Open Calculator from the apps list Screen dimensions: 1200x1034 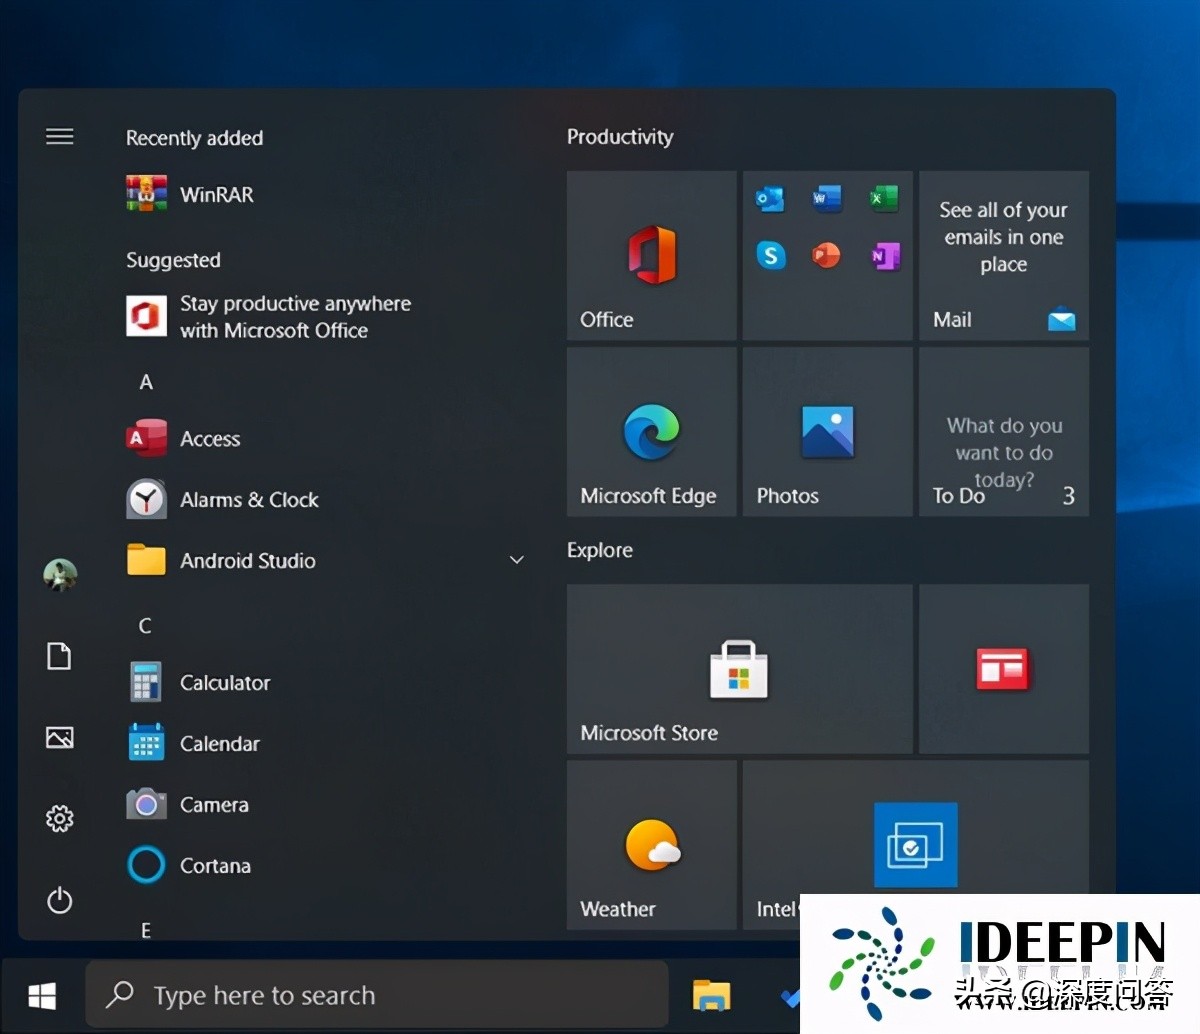[x=223, y=682]
